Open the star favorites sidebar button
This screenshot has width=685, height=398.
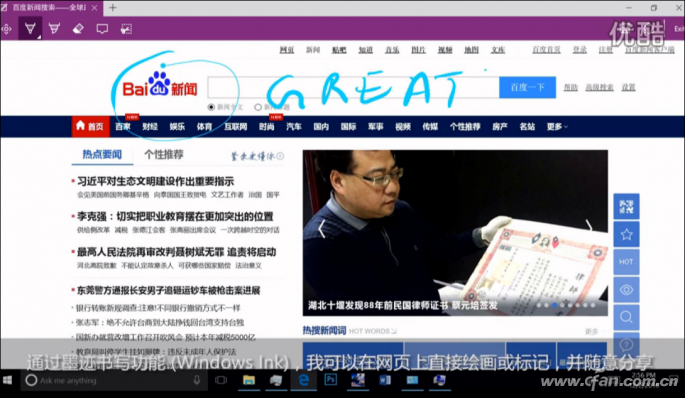626,235
